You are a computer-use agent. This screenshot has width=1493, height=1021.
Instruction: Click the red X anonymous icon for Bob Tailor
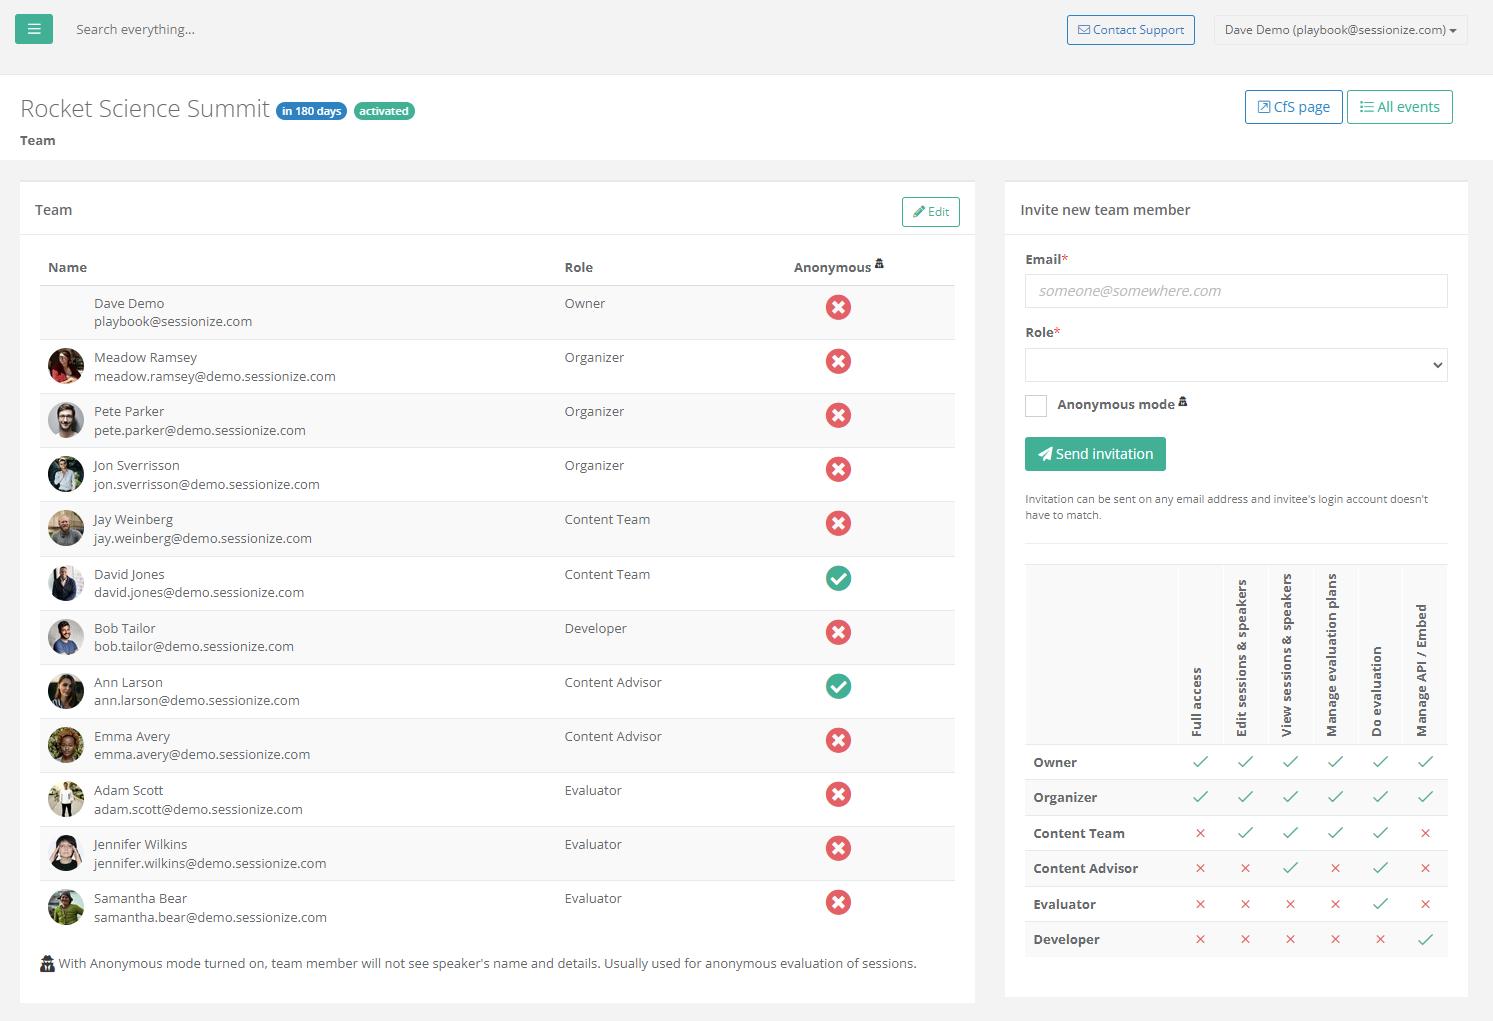pos(838,632)
